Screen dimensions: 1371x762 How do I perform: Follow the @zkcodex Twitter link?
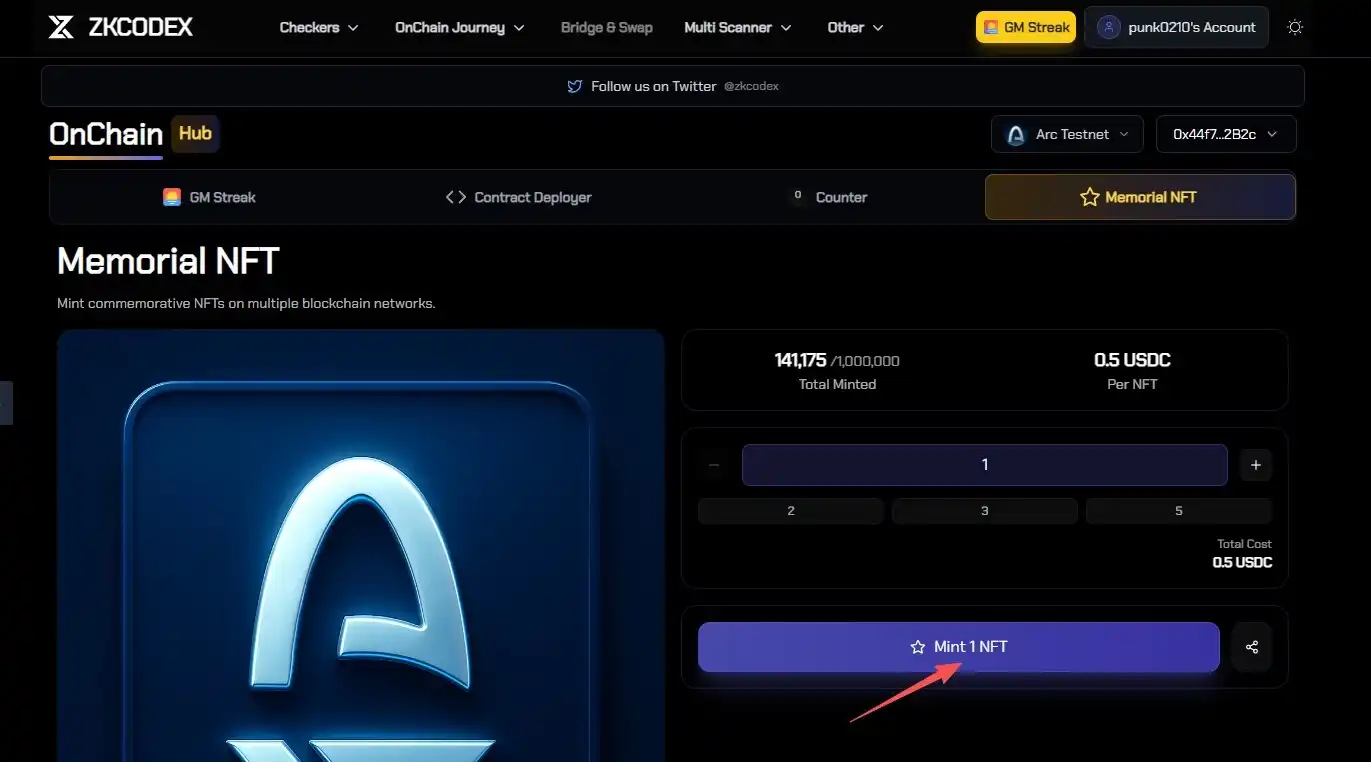[x=751, y=86]
